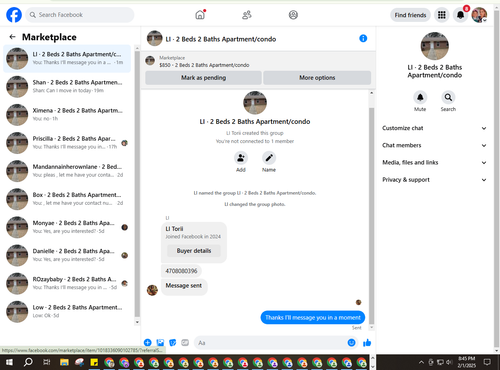Viewport: 500px width, 370px height.
Task: Open File Explorer from taskbar
Action: (64, 362)
